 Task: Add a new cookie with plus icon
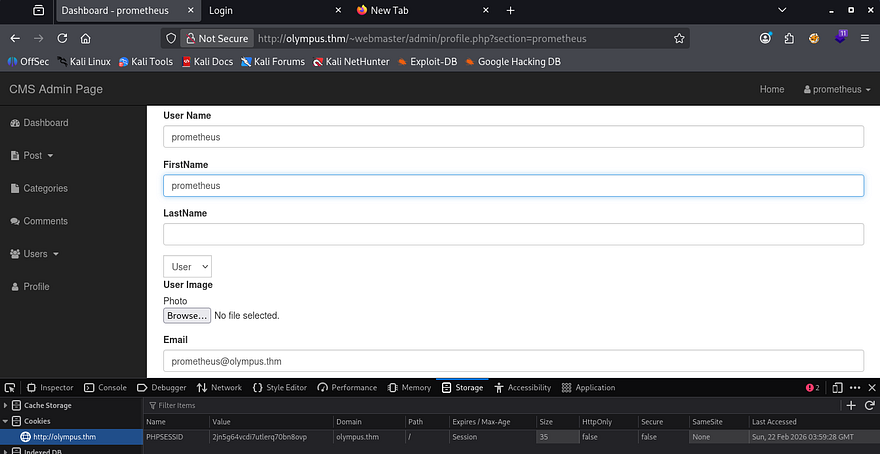[x=851, y=405]
